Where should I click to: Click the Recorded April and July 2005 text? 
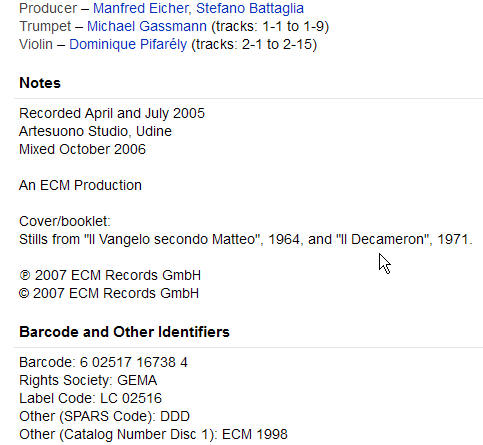(112, 113)
